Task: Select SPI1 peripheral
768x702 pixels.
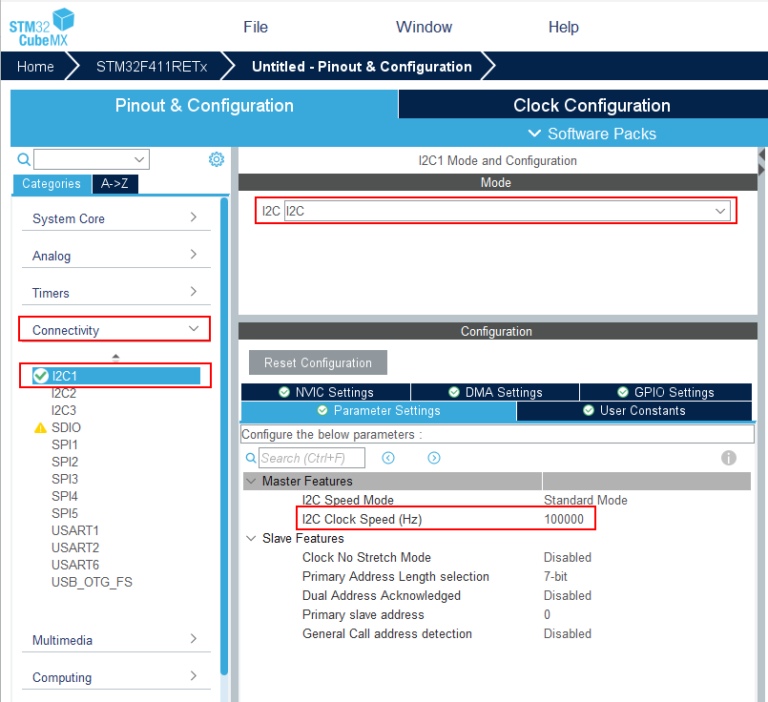Action: [65, 445]
